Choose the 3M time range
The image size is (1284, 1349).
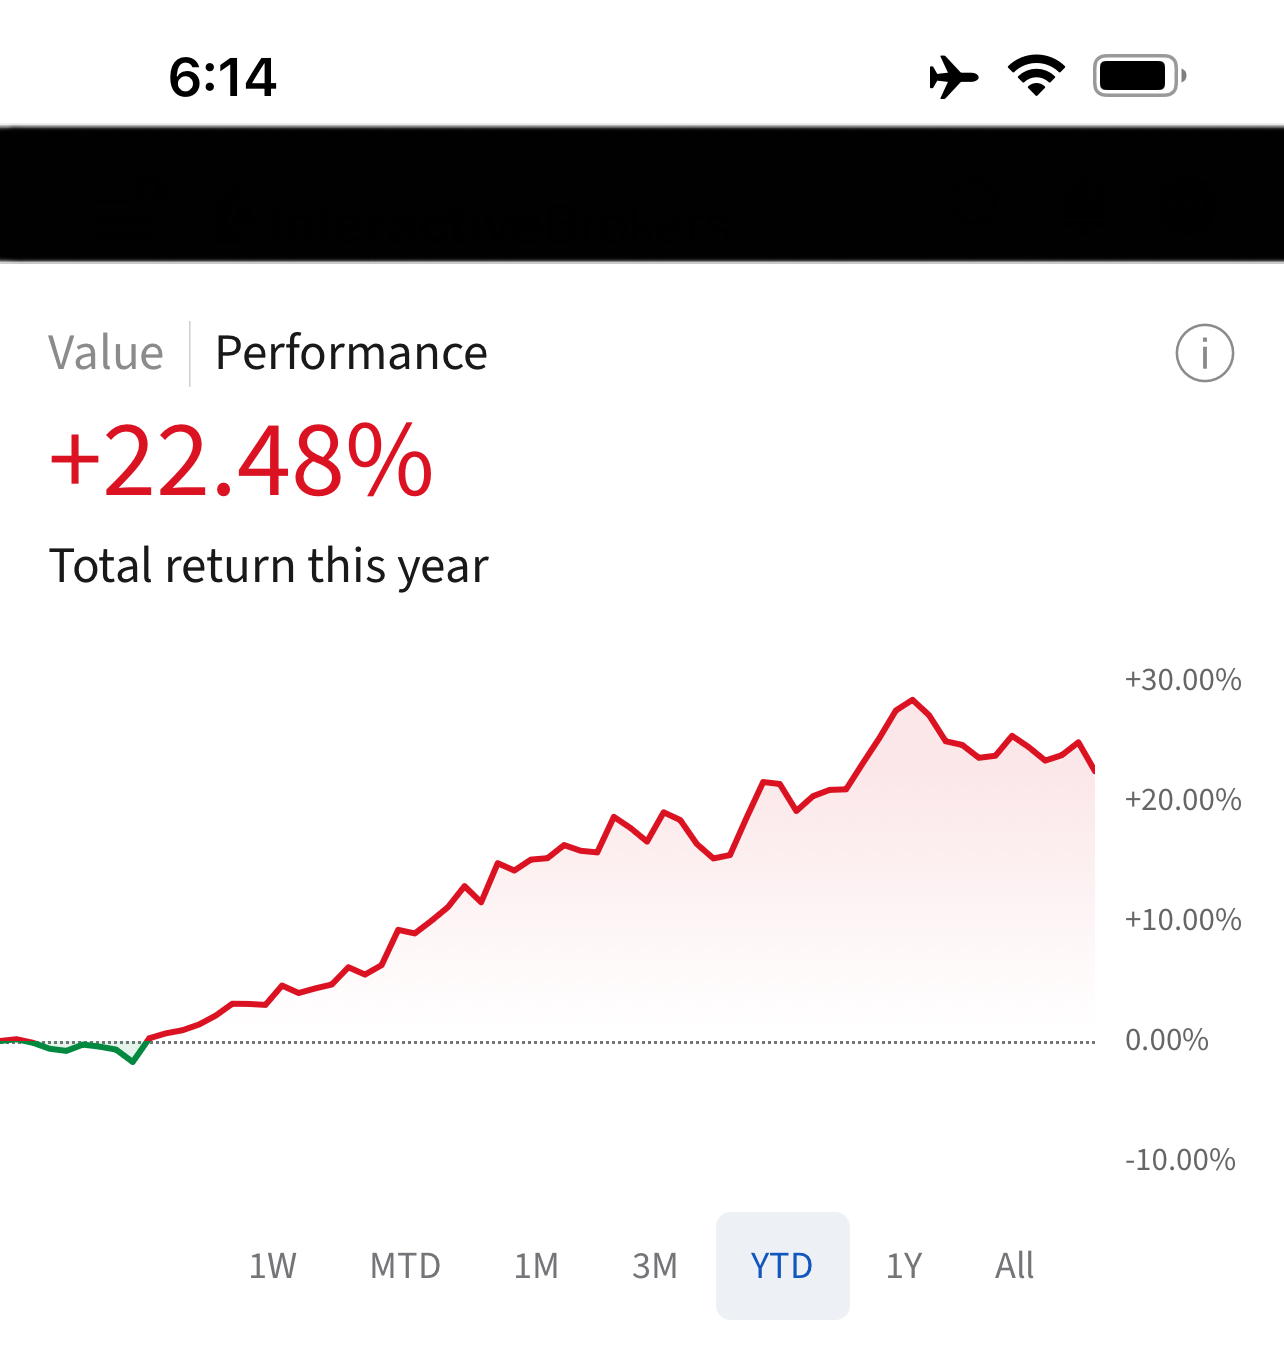(x=655, y=1266)
